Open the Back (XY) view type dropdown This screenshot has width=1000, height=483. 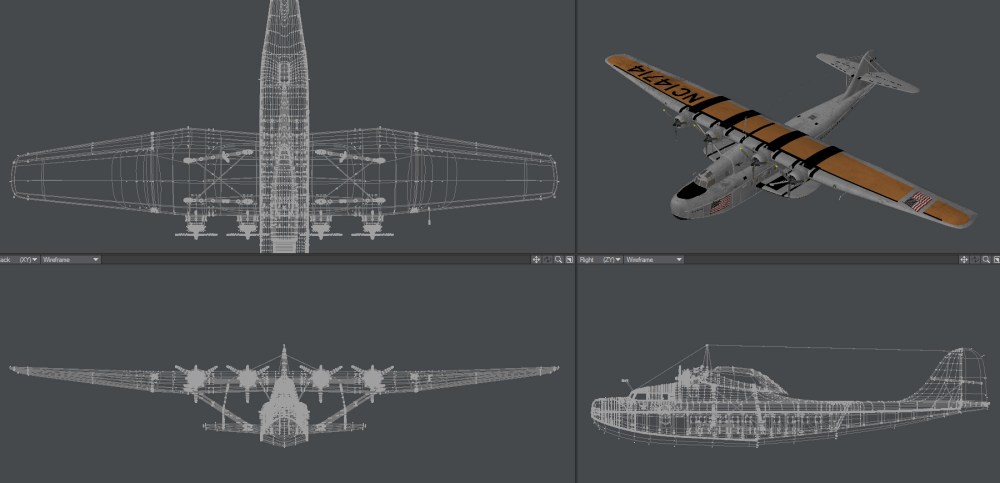20,260
